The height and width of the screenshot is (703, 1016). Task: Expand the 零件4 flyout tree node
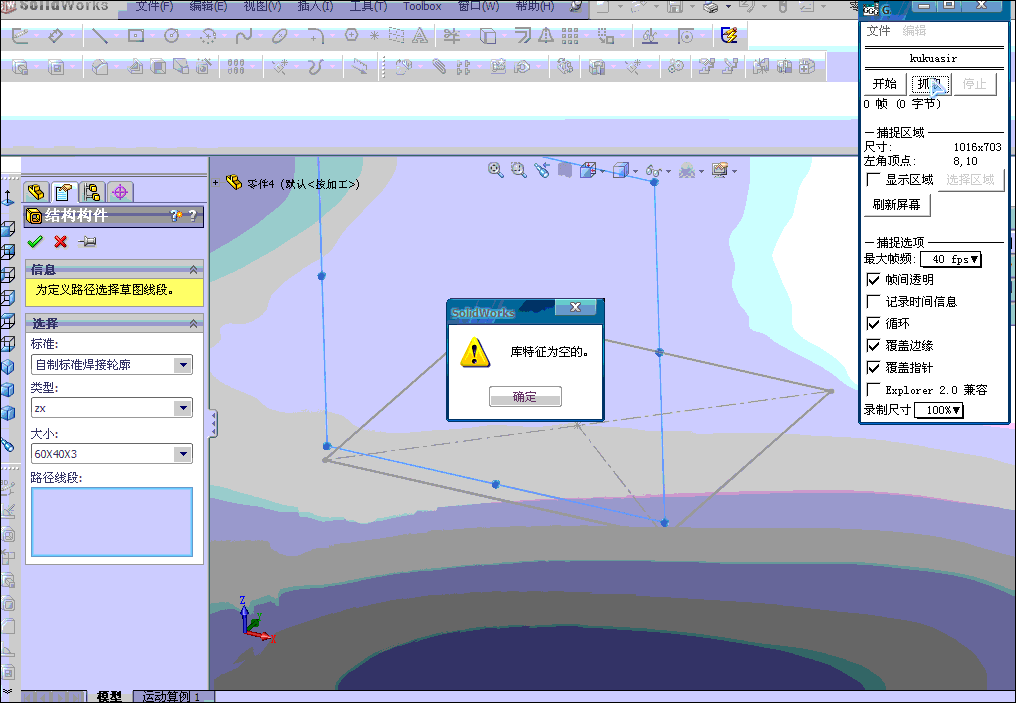point(216,183)
